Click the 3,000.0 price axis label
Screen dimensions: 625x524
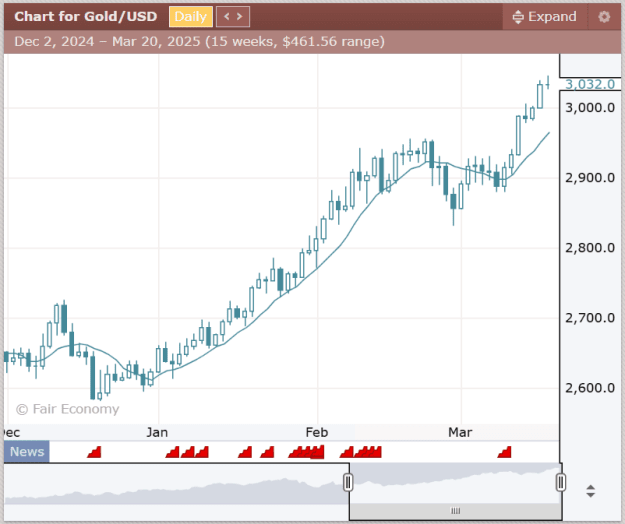coord(590,108)
